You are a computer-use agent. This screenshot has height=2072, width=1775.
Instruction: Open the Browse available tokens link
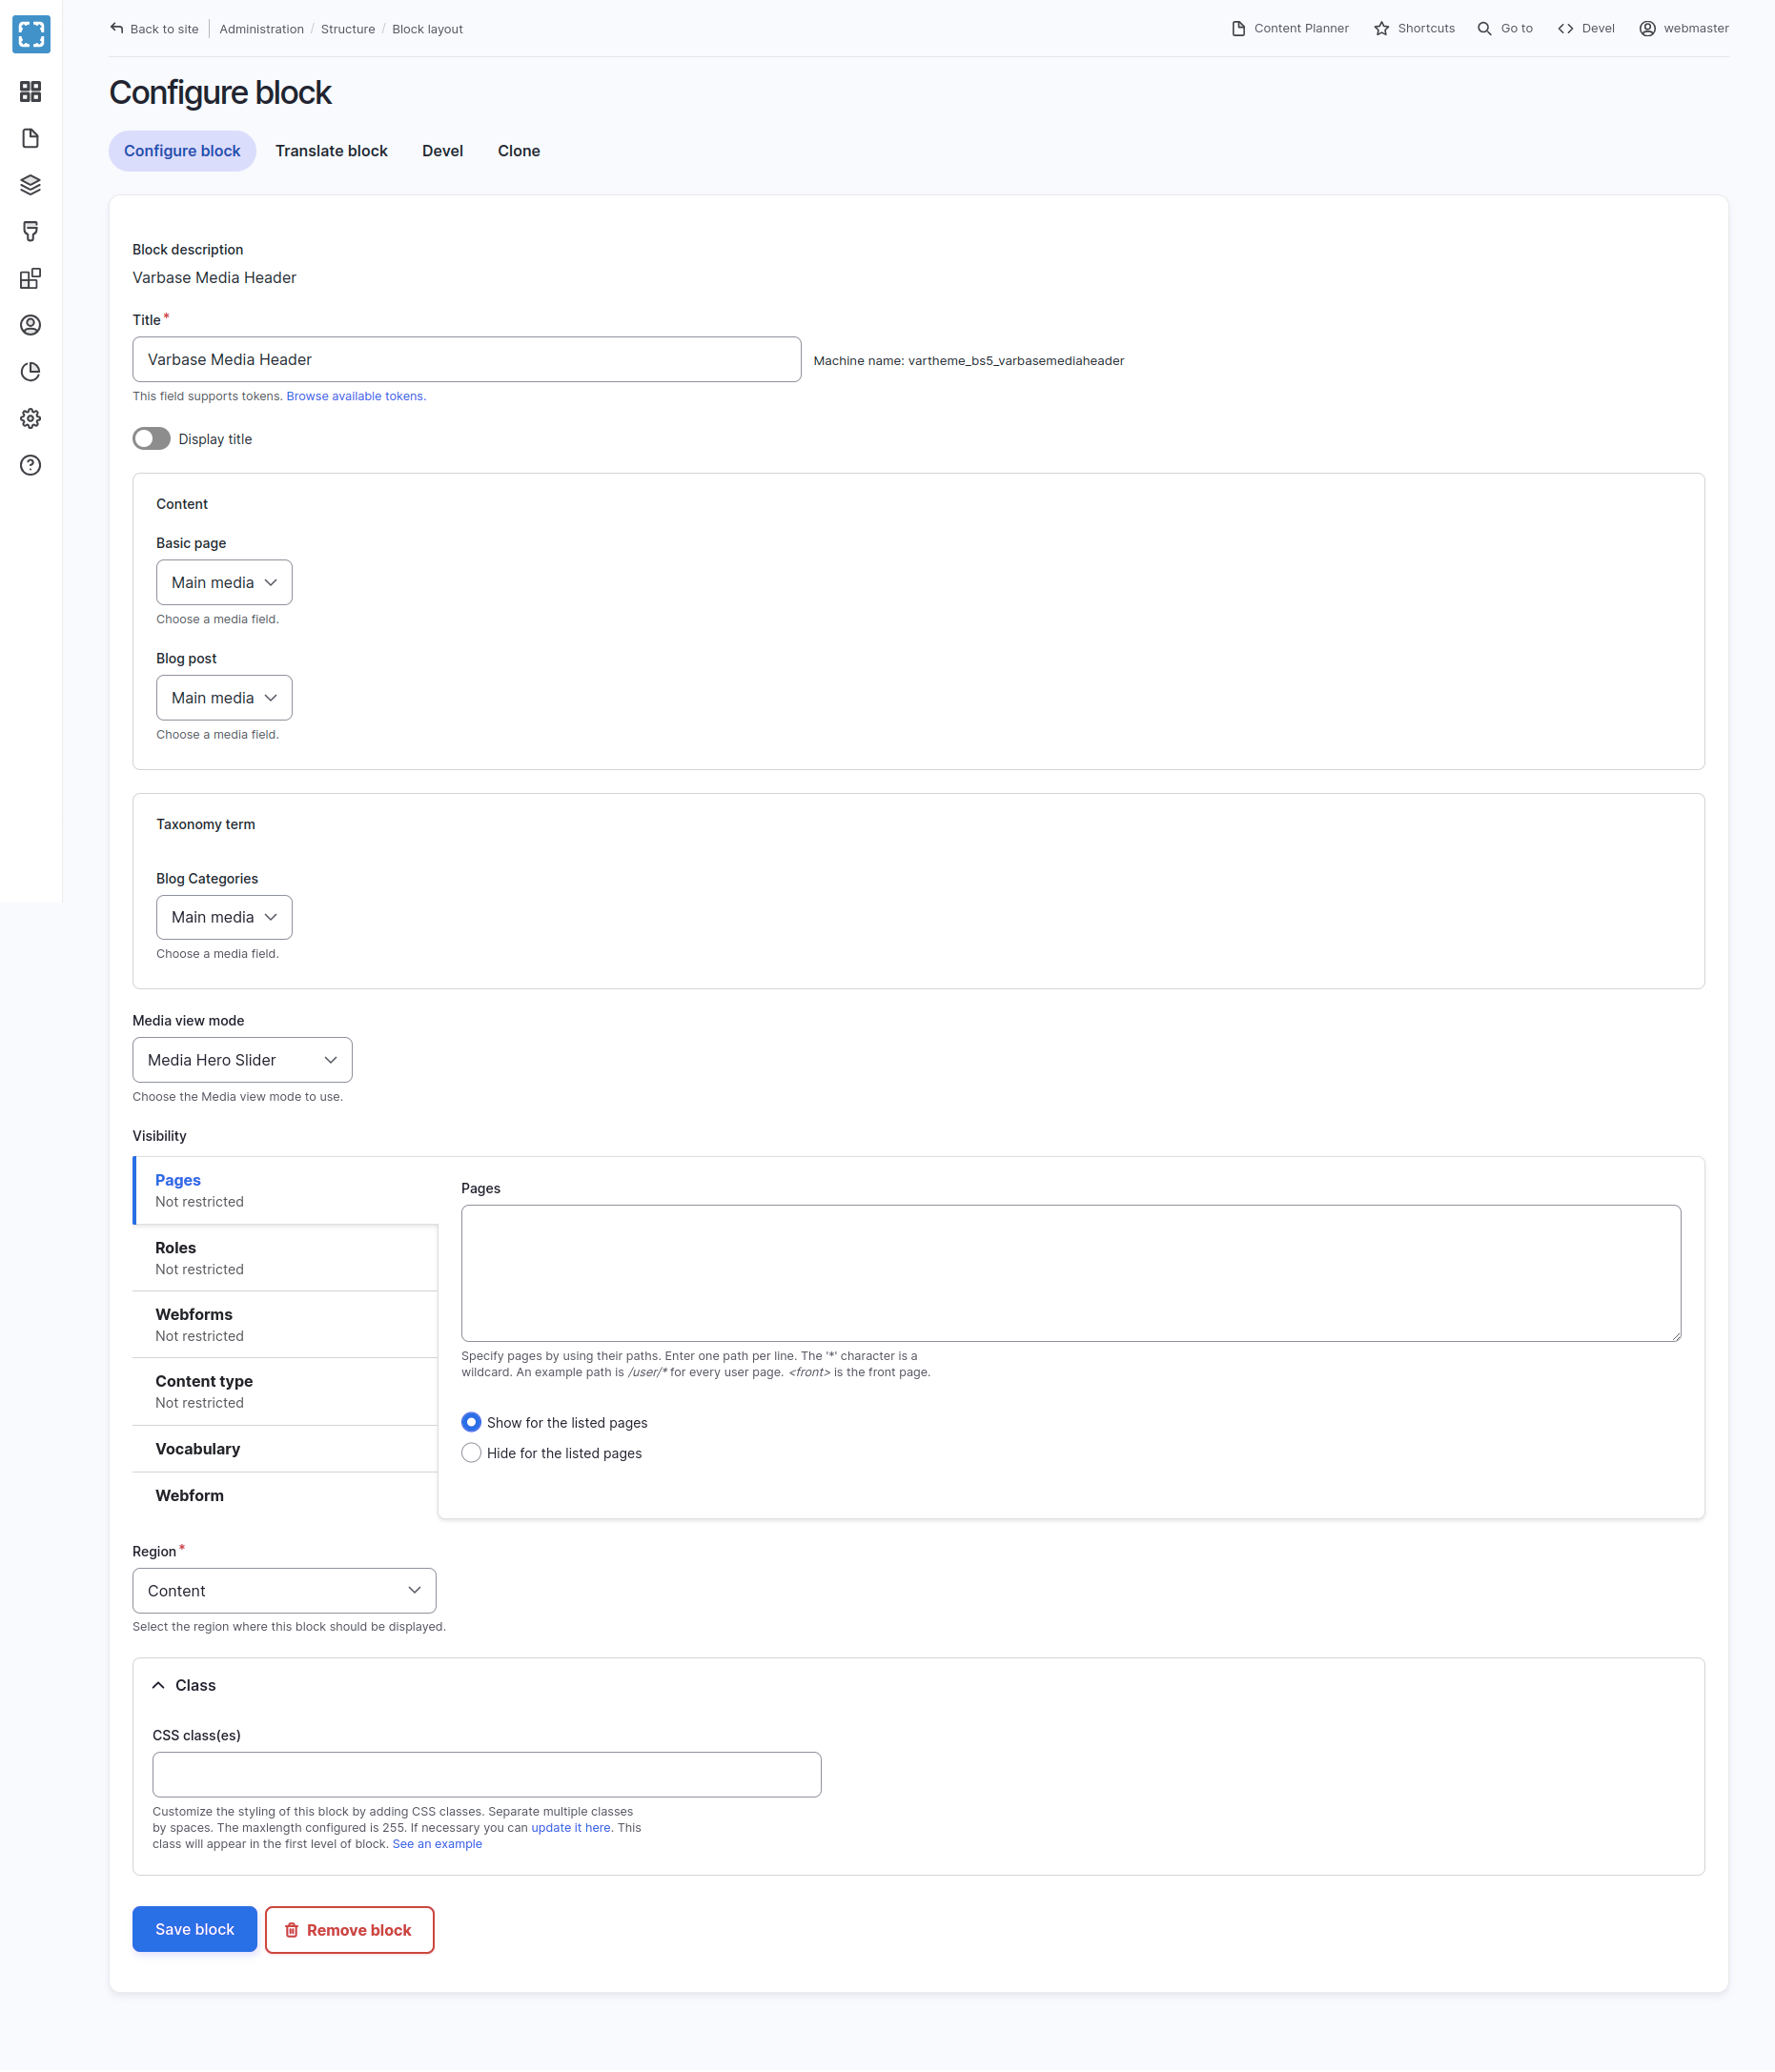coord(356,396)
